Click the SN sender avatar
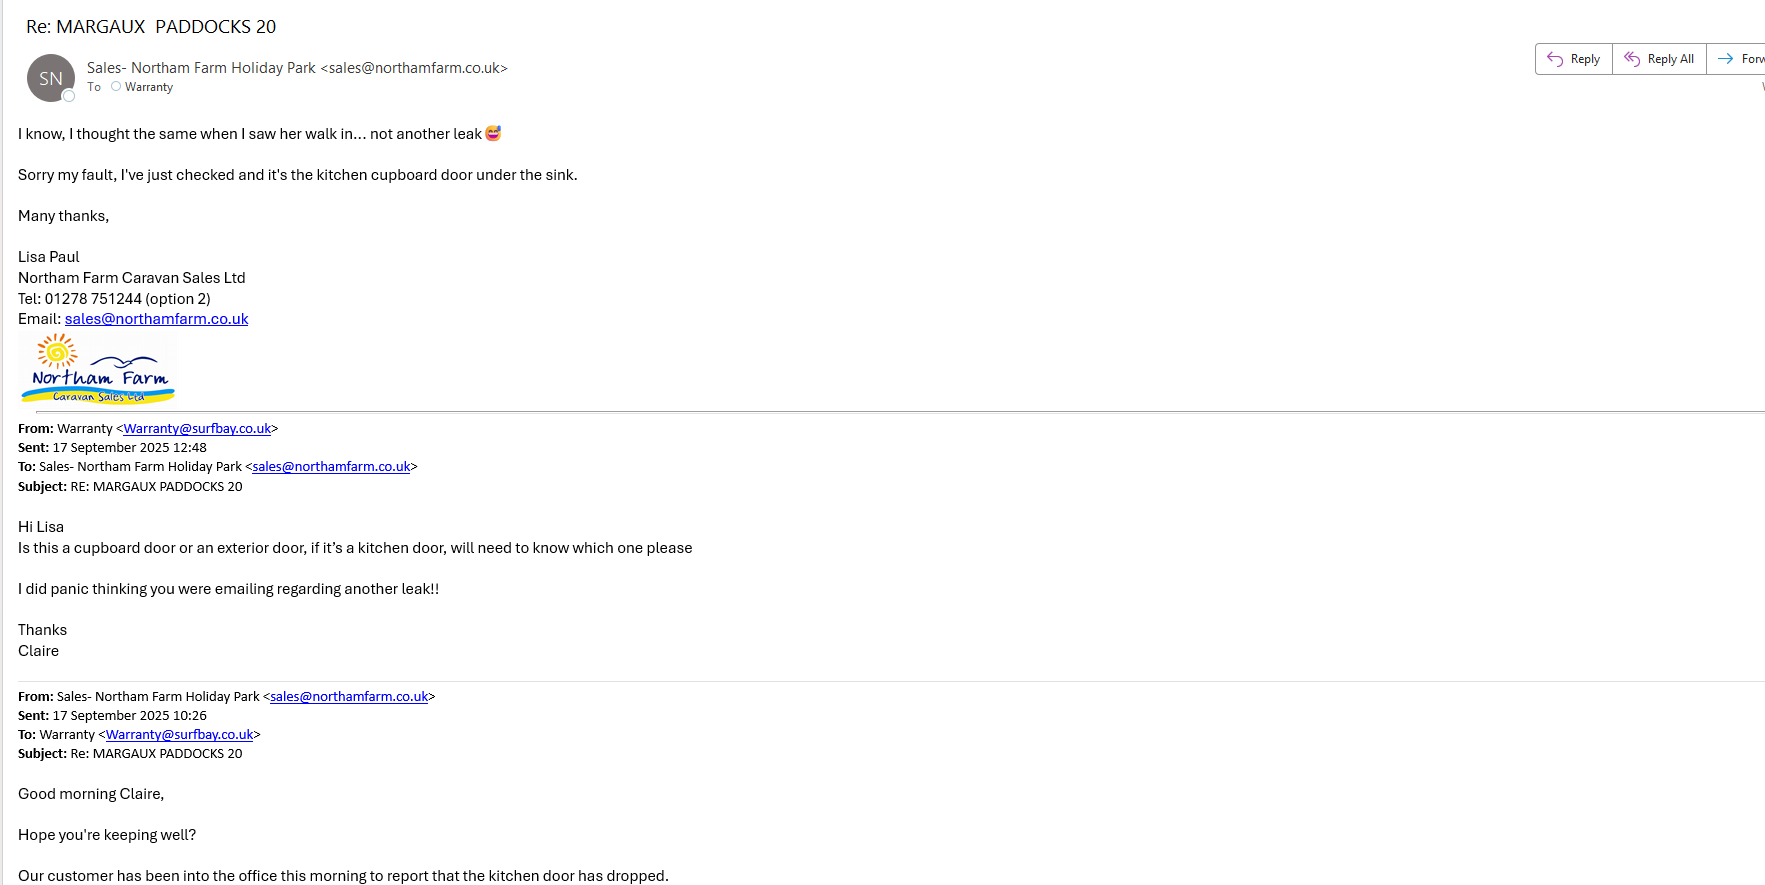Screen dimensions: 1765x885 [x=50, y=78]
